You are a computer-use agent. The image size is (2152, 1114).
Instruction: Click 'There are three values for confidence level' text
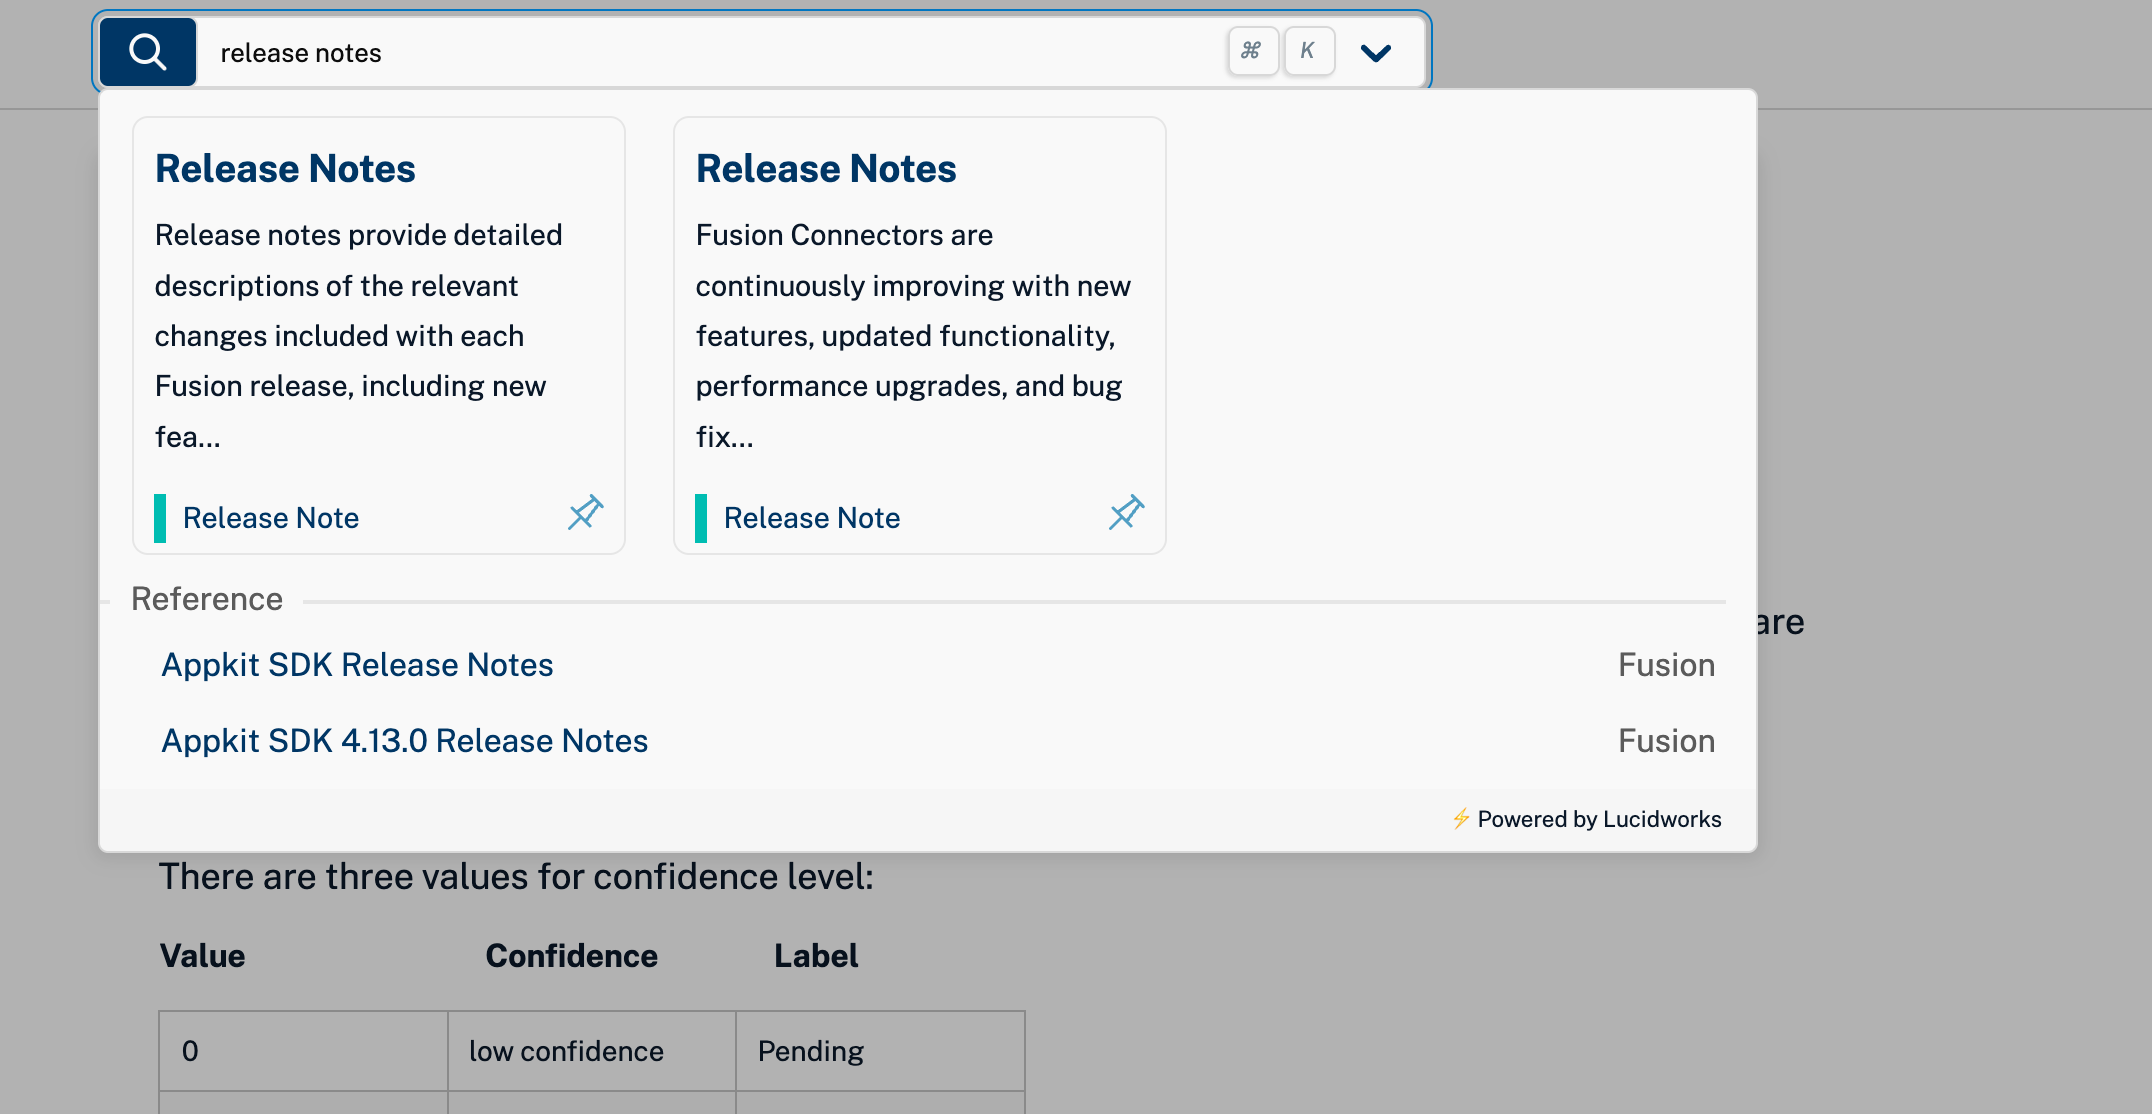click(x=516, y=877)
